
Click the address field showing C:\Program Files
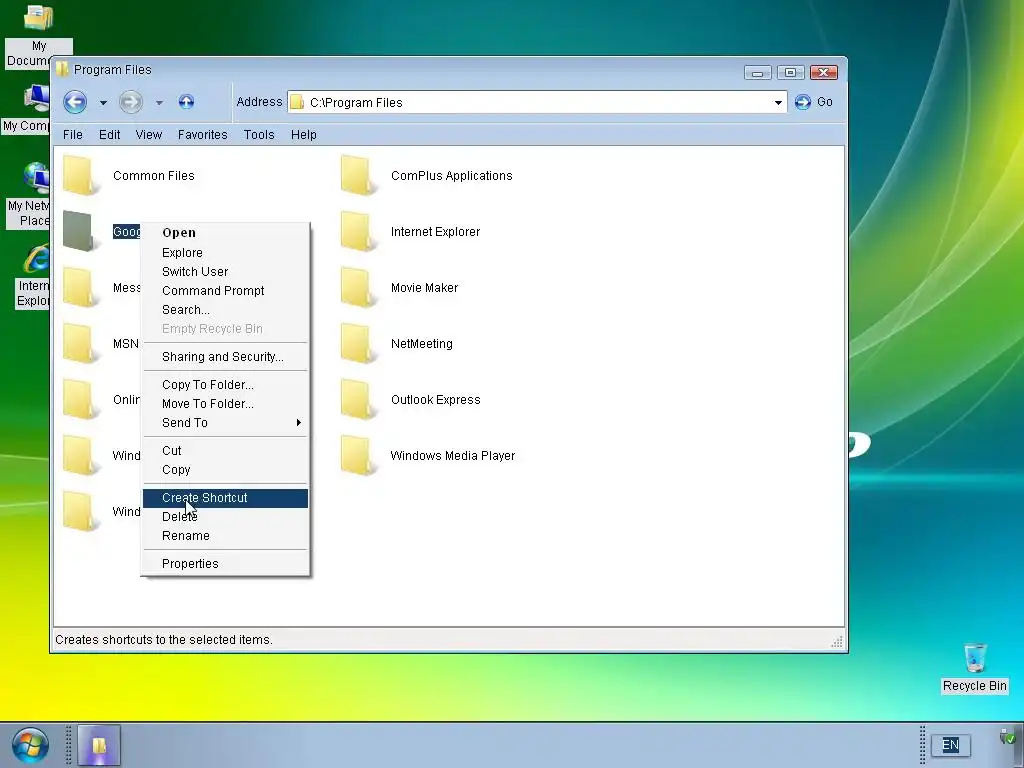point(537,103)
